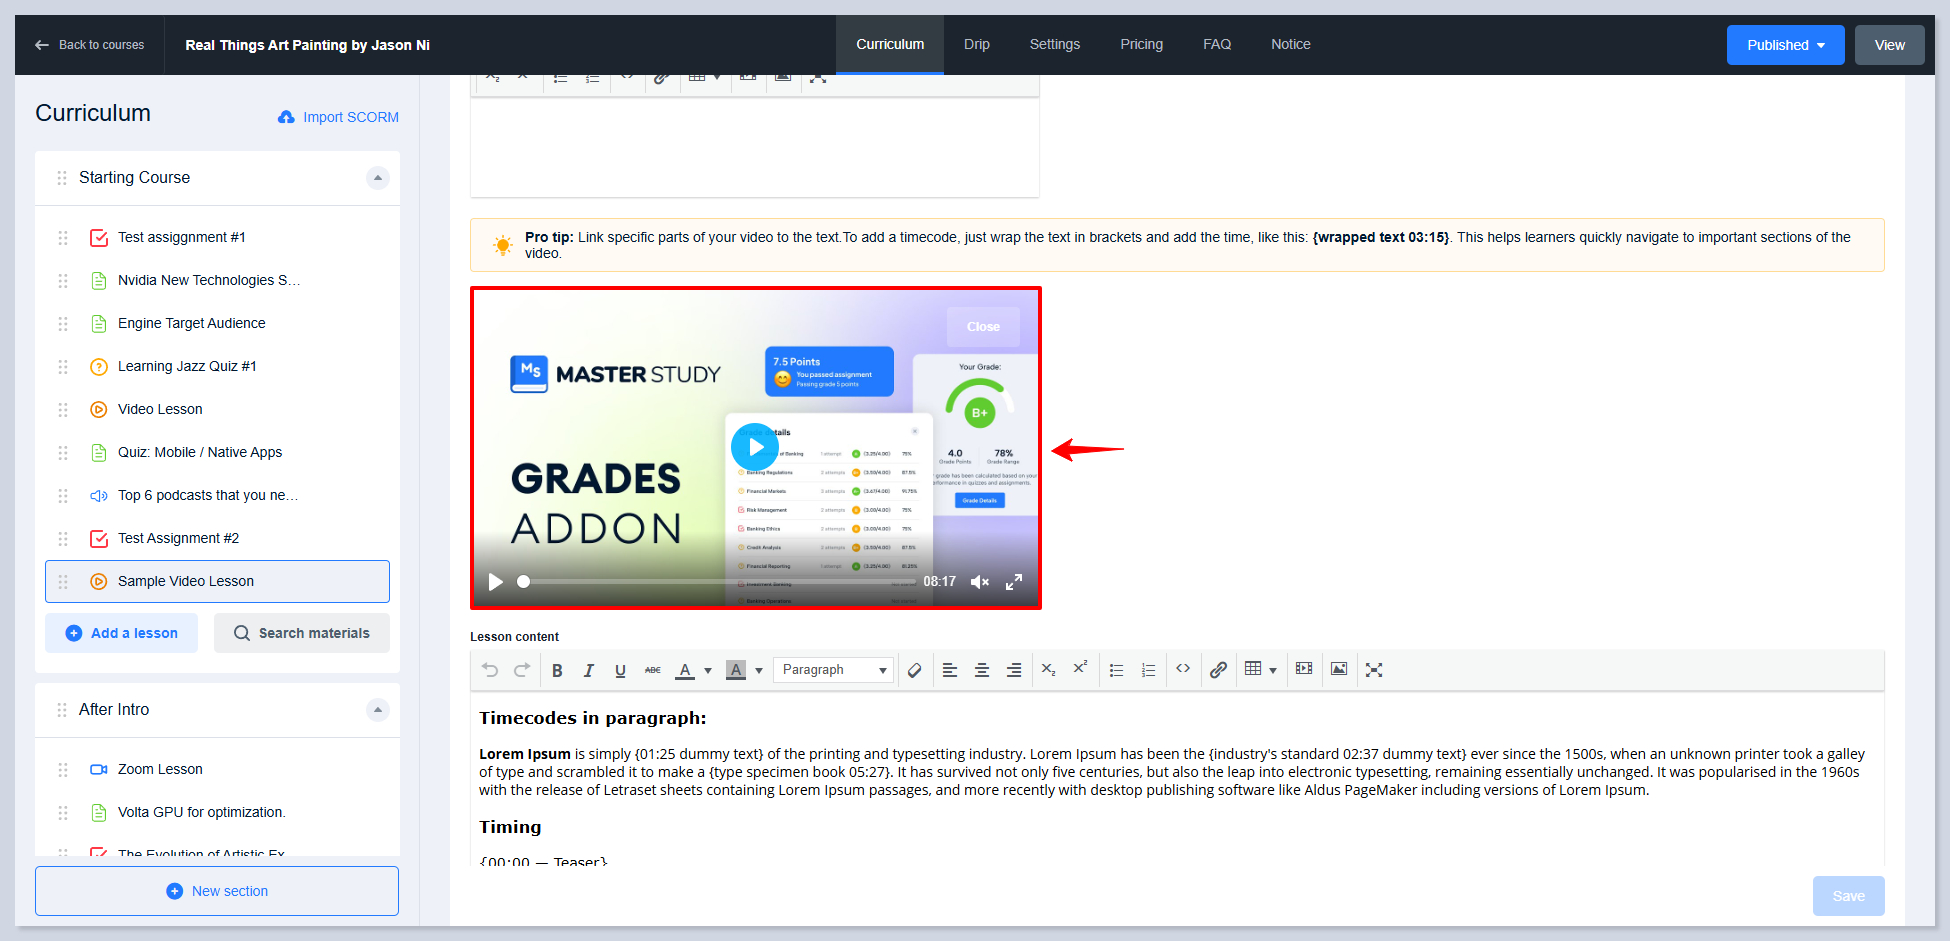Click the small play button in video controls
The width and height of the screenshot is (1950, 941).
coord(495,582)
